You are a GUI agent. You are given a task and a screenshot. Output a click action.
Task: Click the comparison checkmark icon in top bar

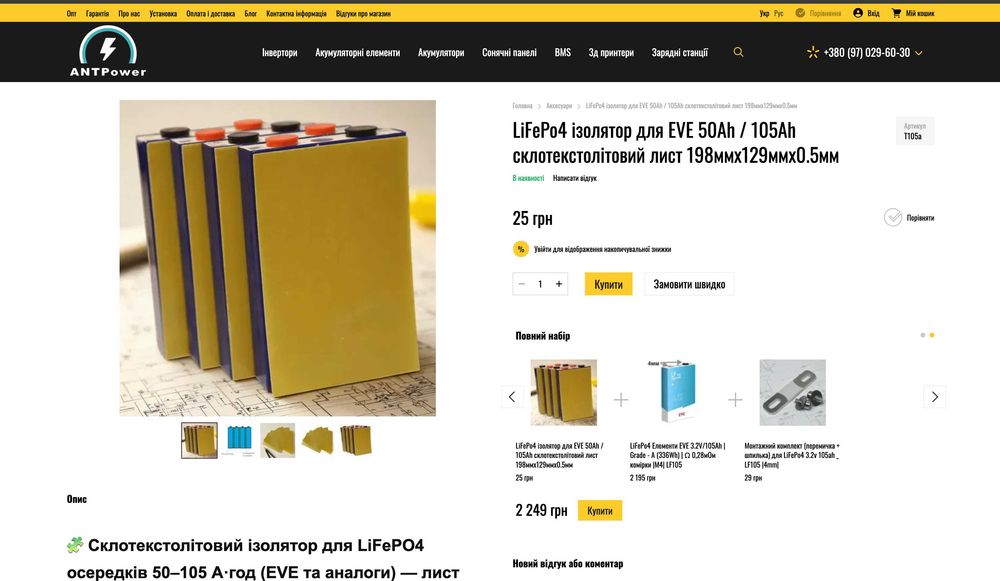[800, 13]
